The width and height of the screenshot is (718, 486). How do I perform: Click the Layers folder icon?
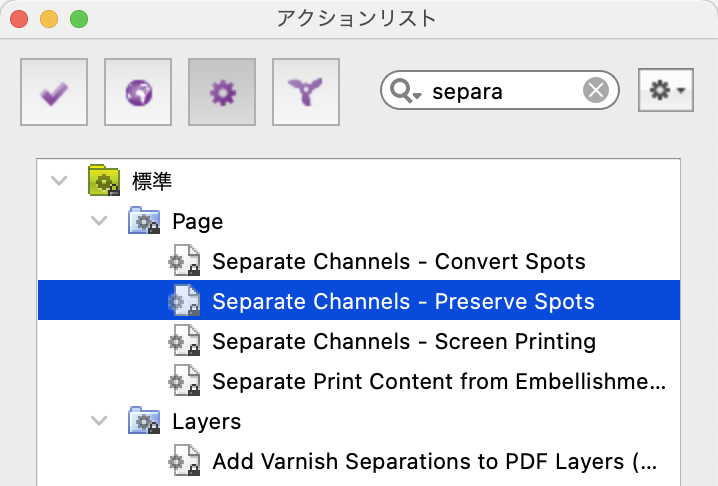coord(144,420)
